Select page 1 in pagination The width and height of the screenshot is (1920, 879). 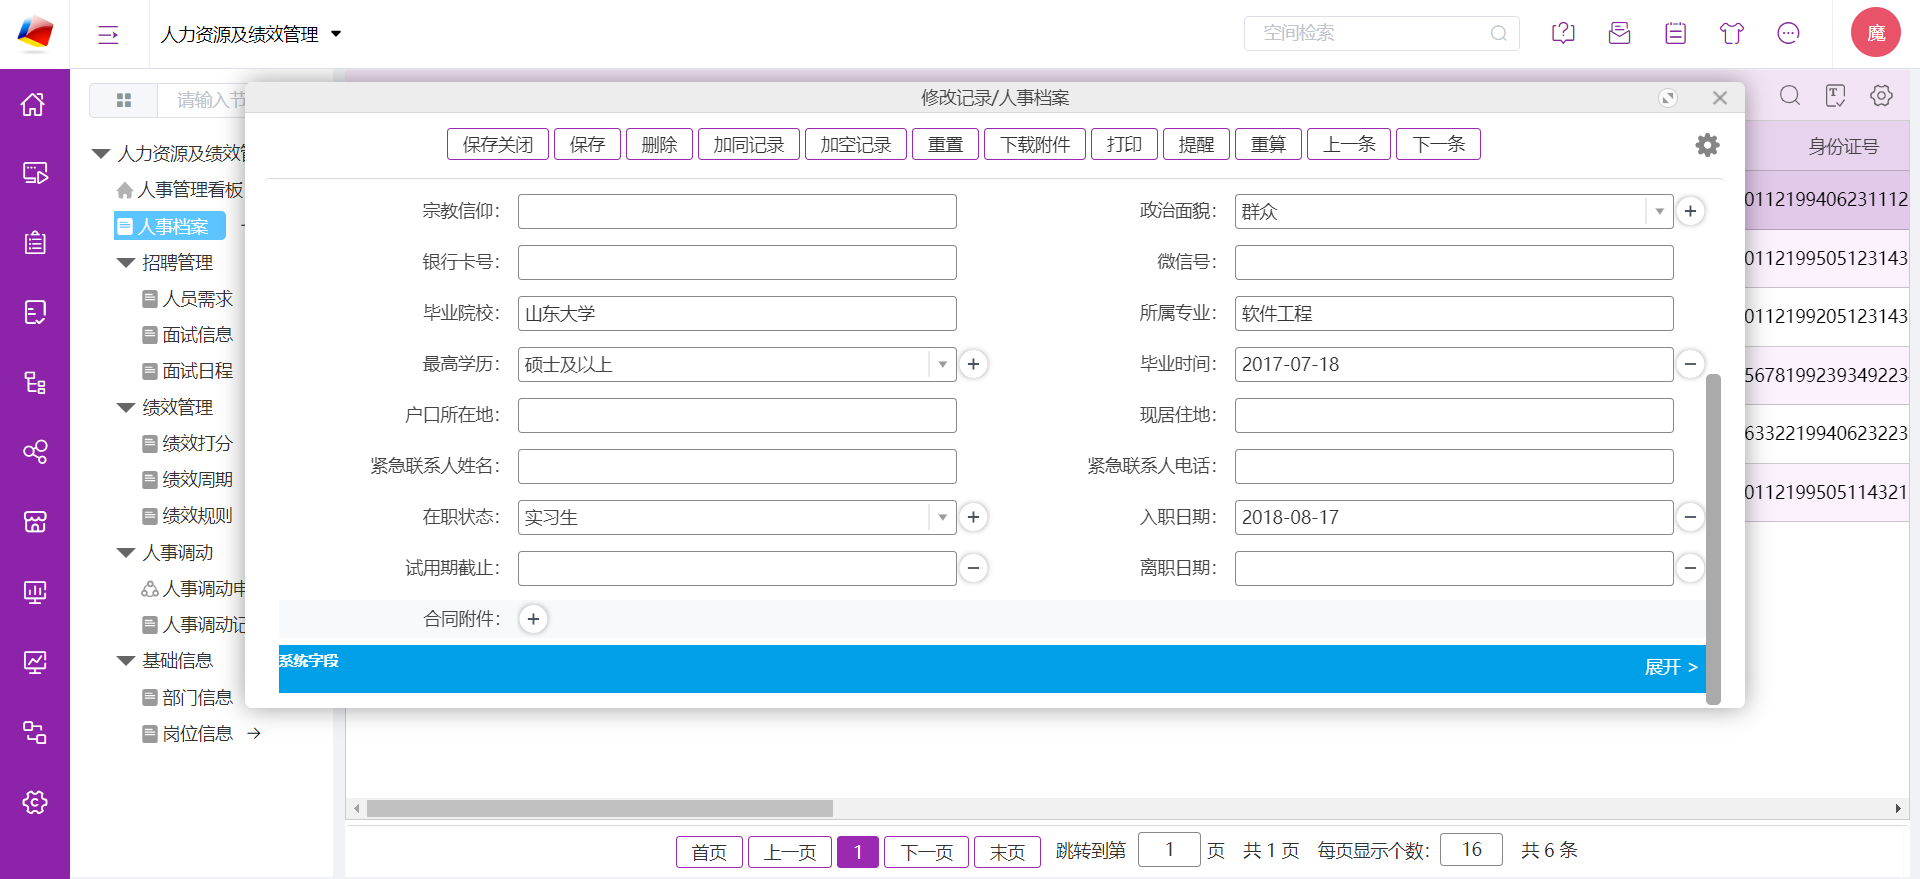coord(857,852)
